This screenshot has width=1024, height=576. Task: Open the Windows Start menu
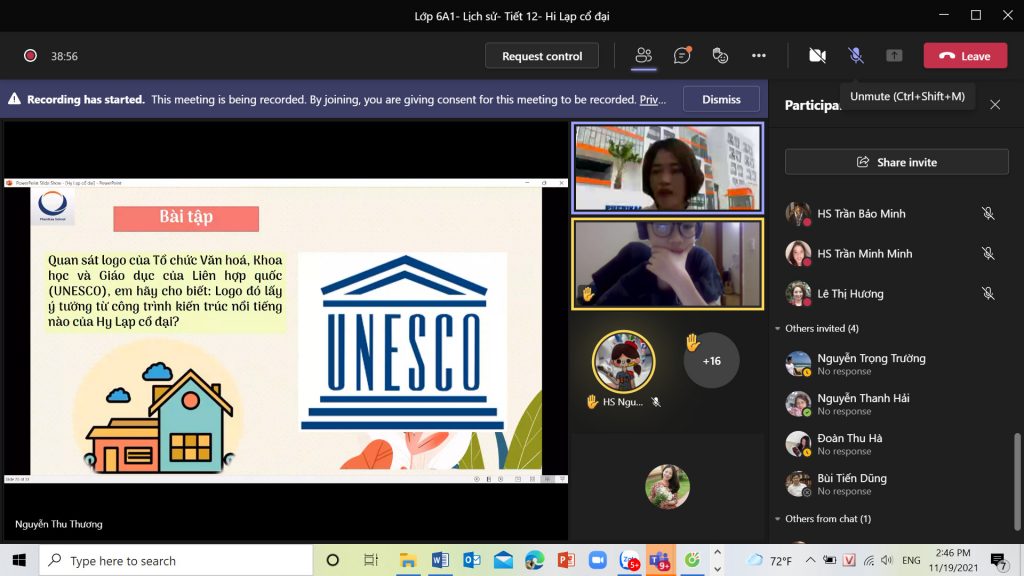click(x=19, y=560)
